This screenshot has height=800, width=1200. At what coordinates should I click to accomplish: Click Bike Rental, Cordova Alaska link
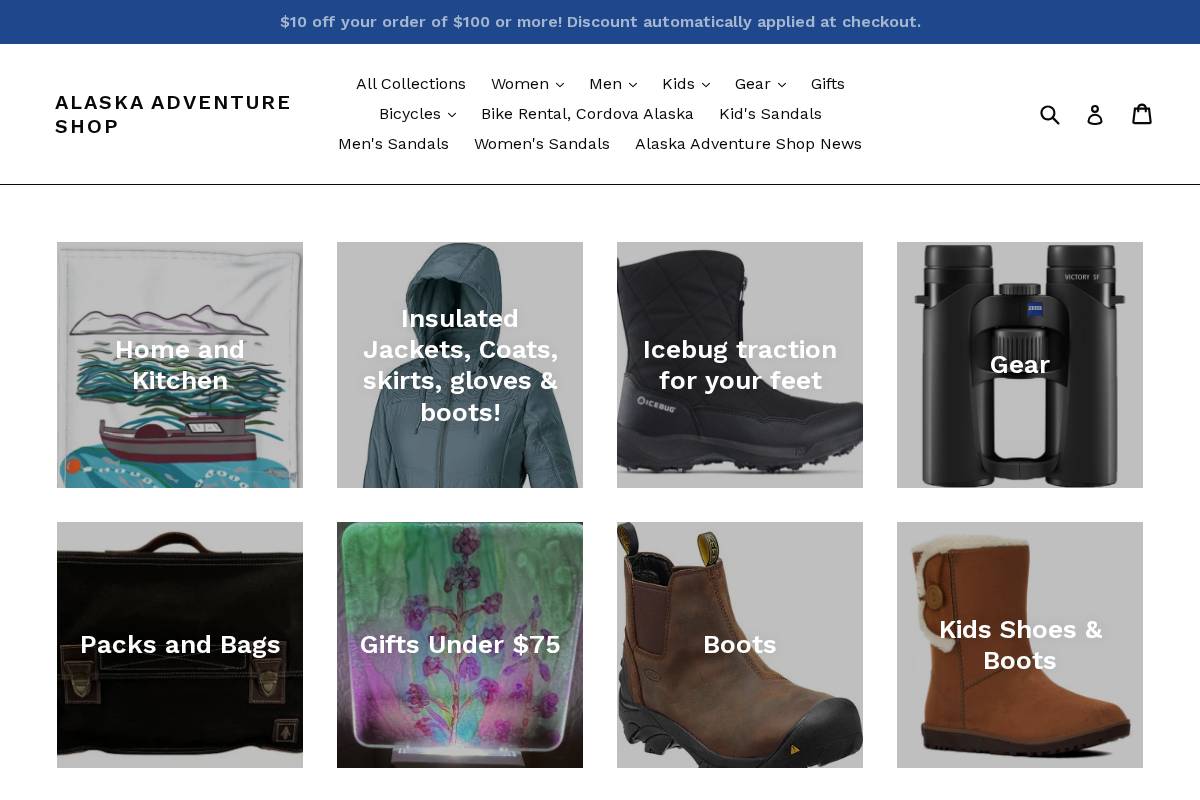[588, 114]
